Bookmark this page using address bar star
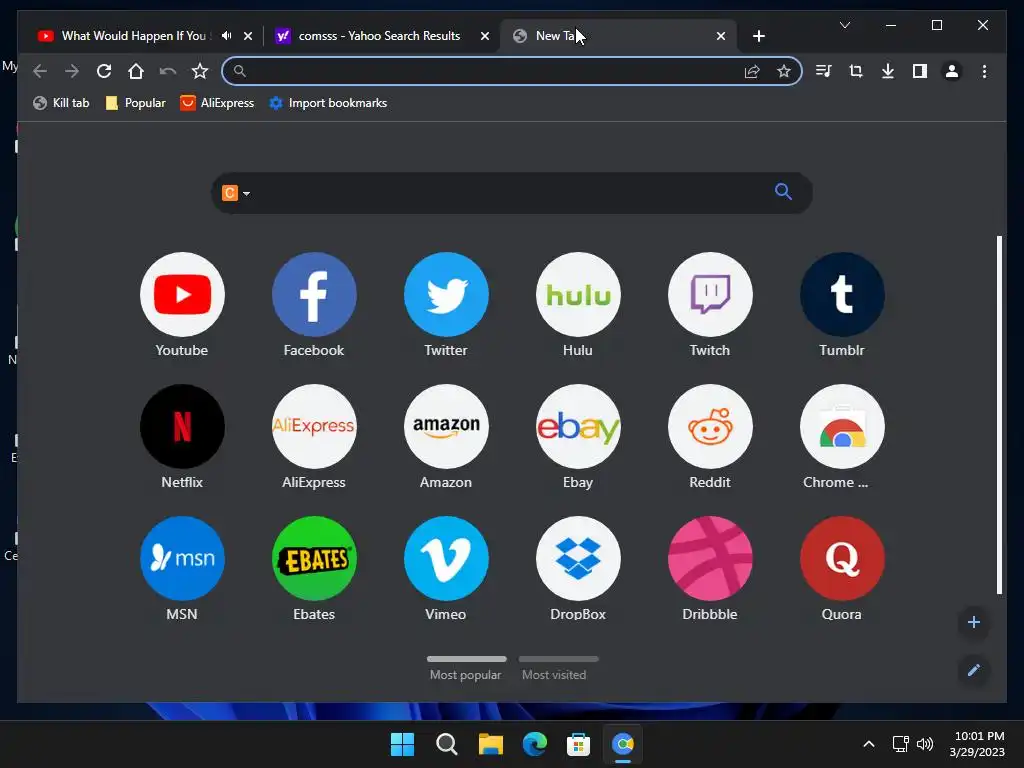The width and height of the screenshot is (1024, 768). tap(784, 71)
